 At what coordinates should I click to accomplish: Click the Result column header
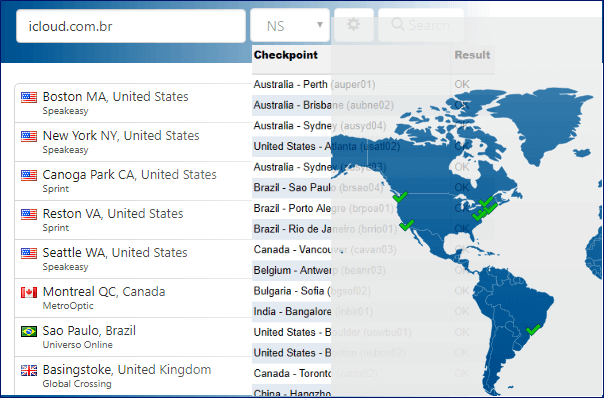point(472,55)
